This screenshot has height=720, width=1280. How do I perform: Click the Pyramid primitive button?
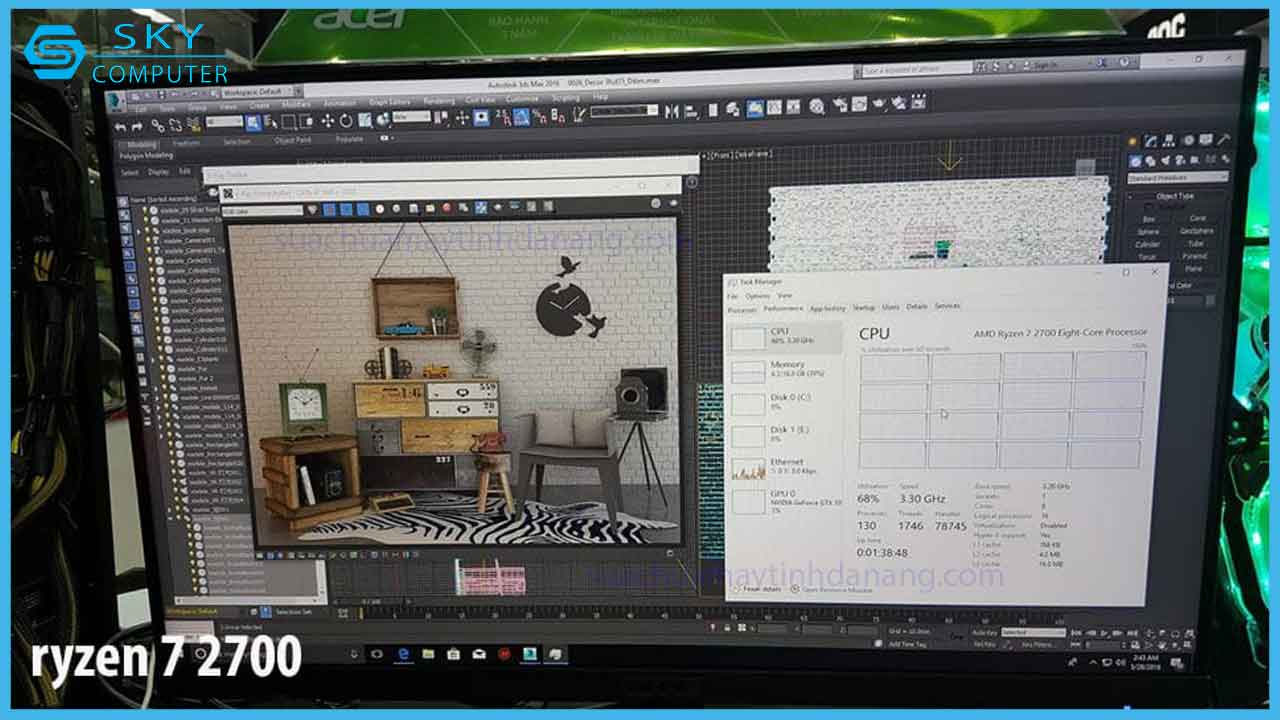click(x=1194, y=256)
